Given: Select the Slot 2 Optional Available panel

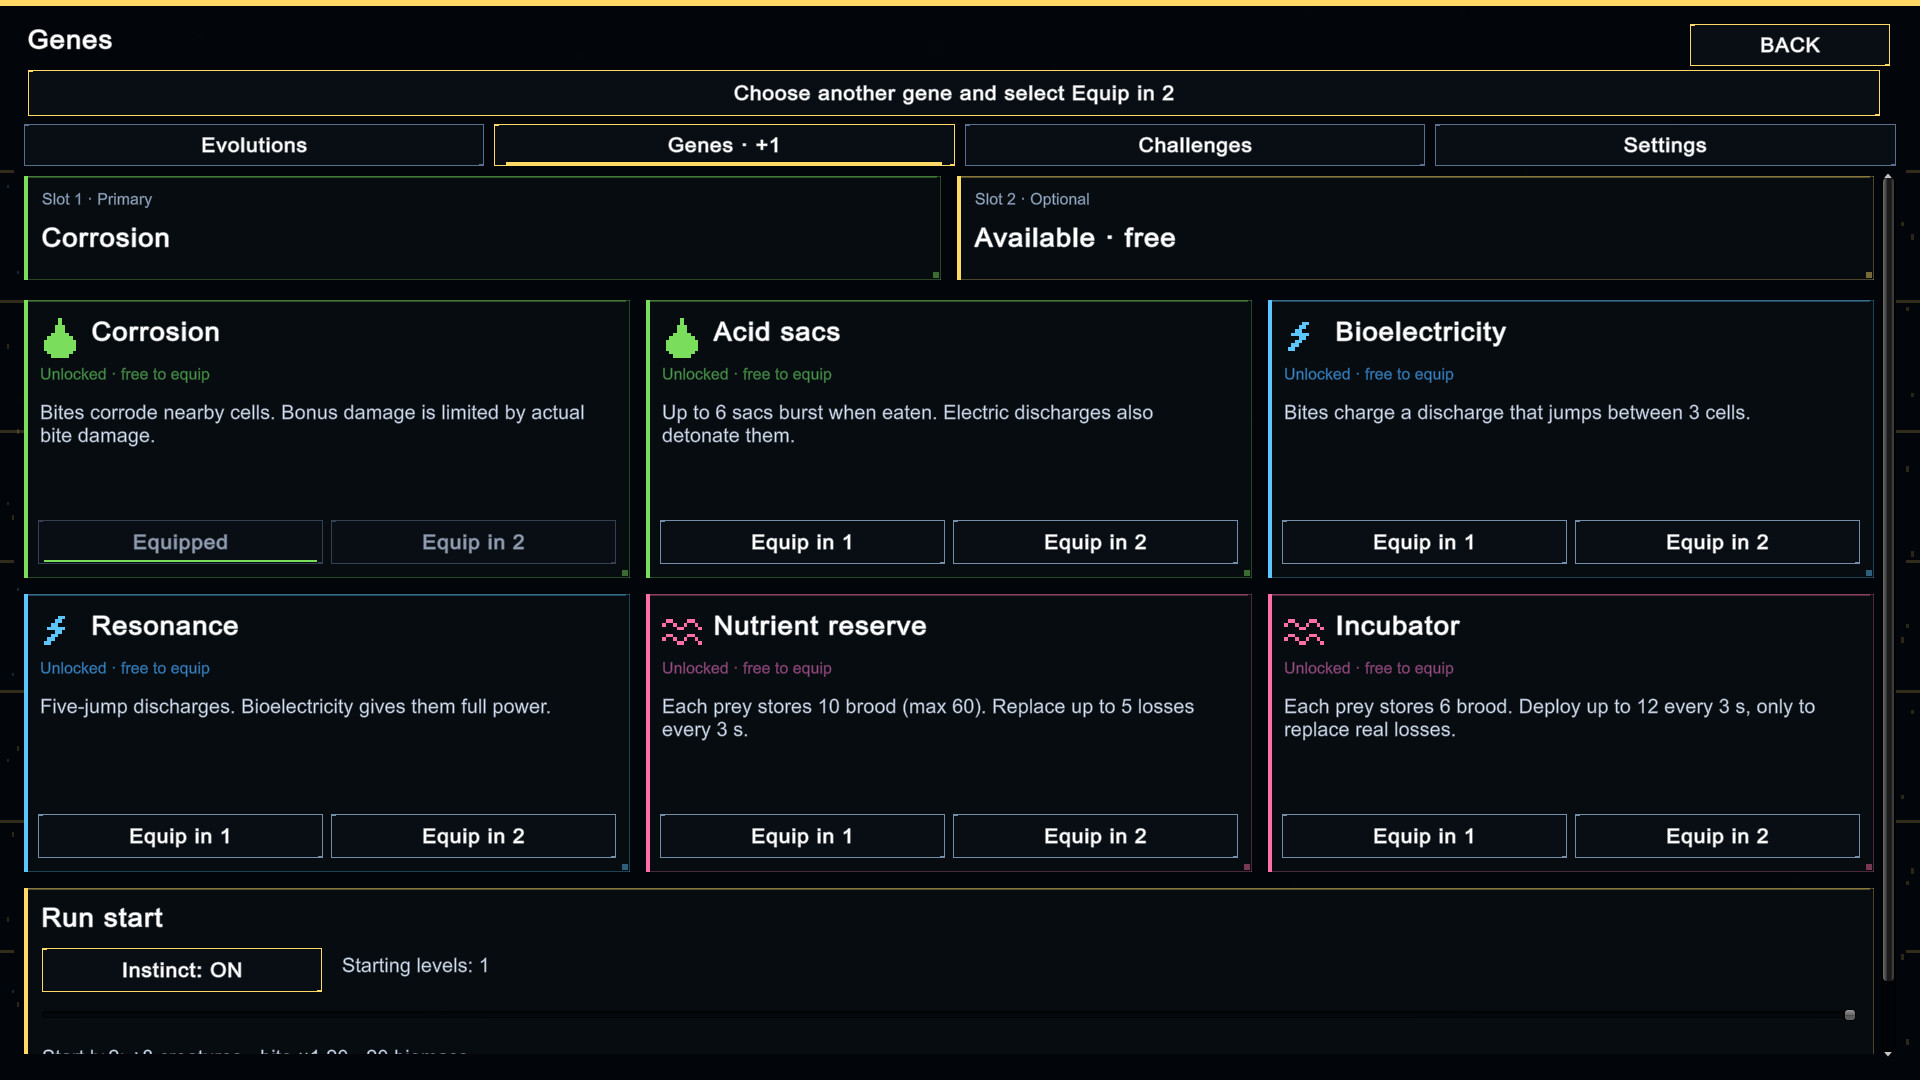Looking at the screenshot, I should (1415, 228).
